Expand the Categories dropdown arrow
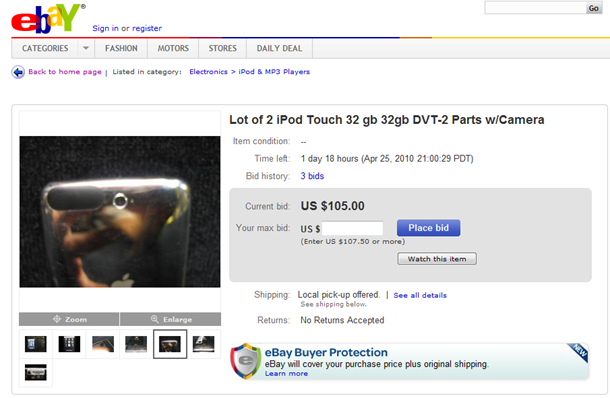The width and height of the screenshot is (610, 398). coord(86,48)
